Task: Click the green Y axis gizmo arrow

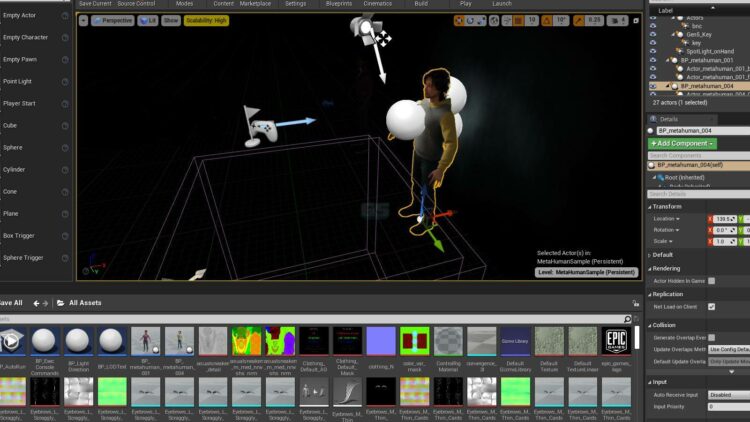Action: (x=436, y=241)
